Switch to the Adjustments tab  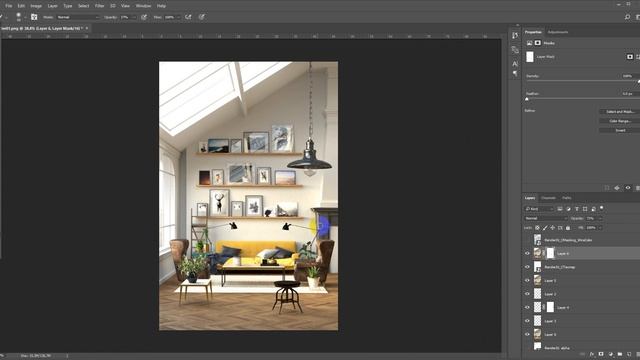(558, 32)
